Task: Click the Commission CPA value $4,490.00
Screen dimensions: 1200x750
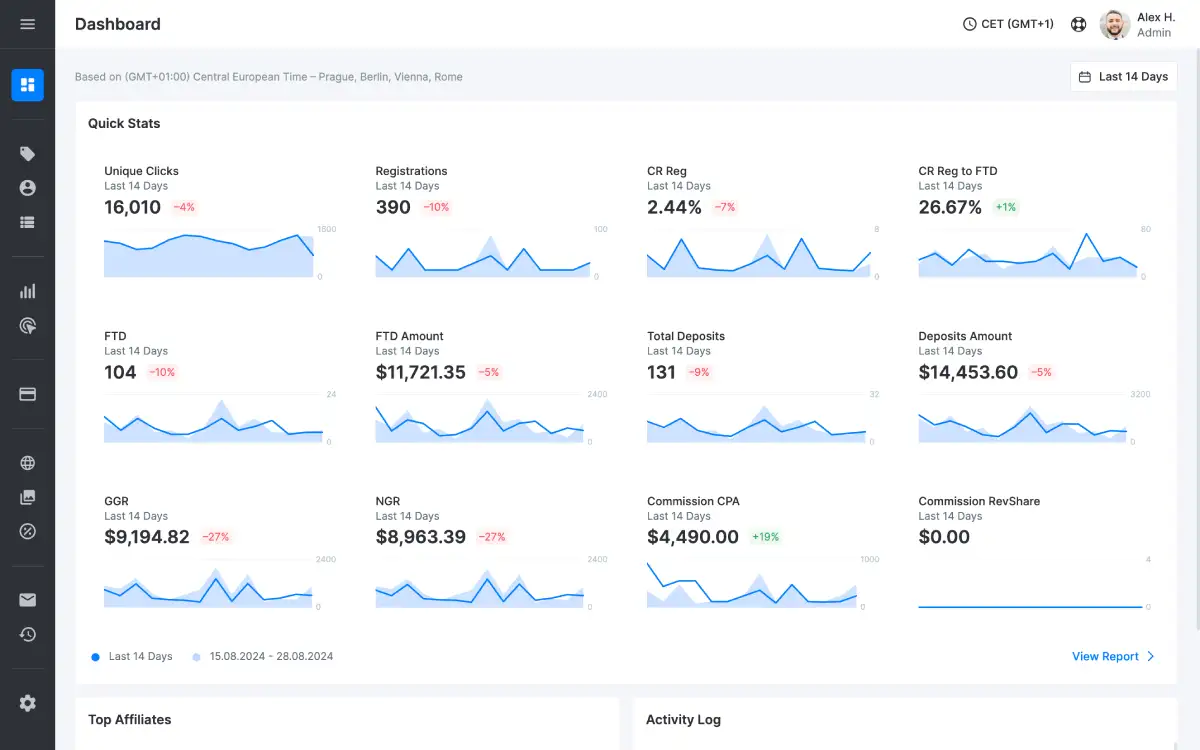Action: 693,537
